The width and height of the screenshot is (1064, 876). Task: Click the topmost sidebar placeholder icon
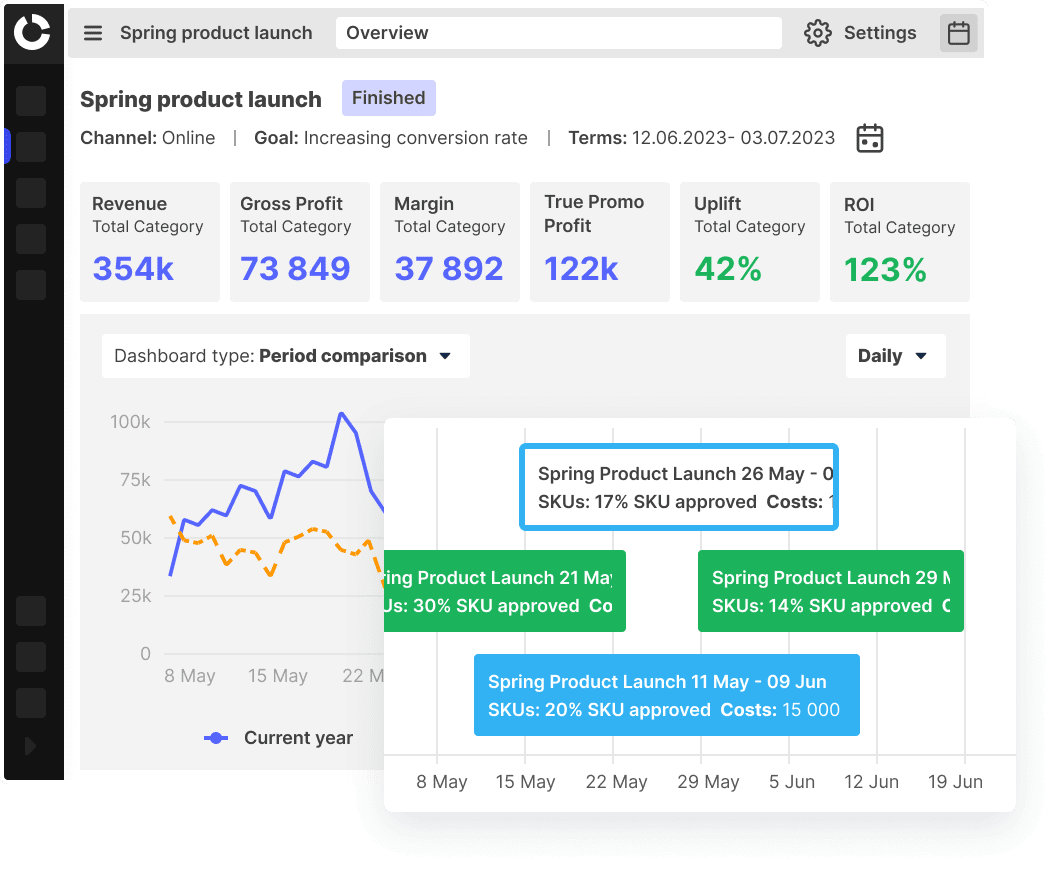point(31,101)
